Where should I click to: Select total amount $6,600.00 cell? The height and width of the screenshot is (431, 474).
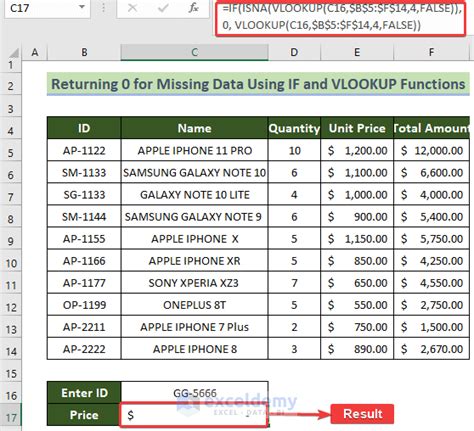tap(431, 172)
